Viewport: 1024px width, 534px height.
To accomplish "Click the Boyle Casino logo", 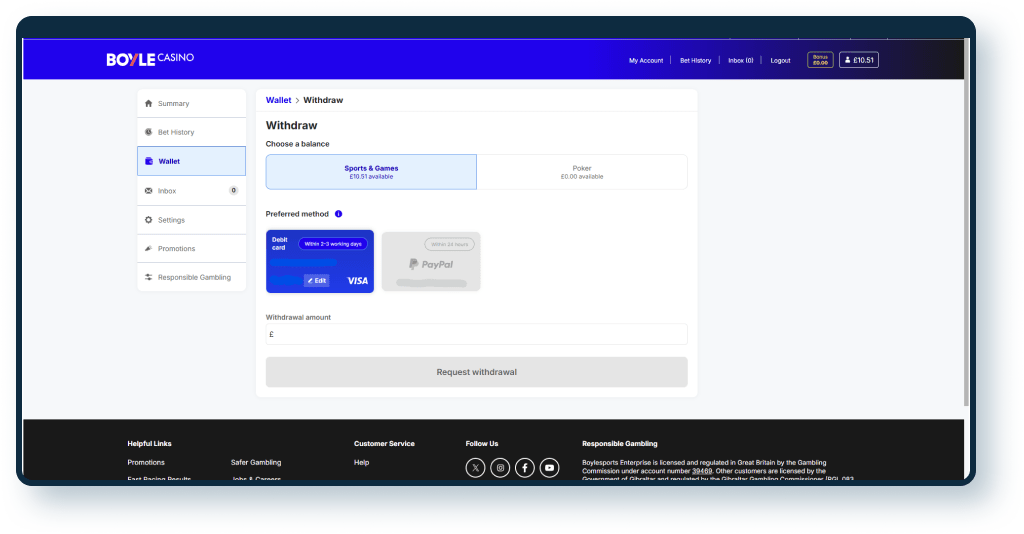I will pos(150,59).
